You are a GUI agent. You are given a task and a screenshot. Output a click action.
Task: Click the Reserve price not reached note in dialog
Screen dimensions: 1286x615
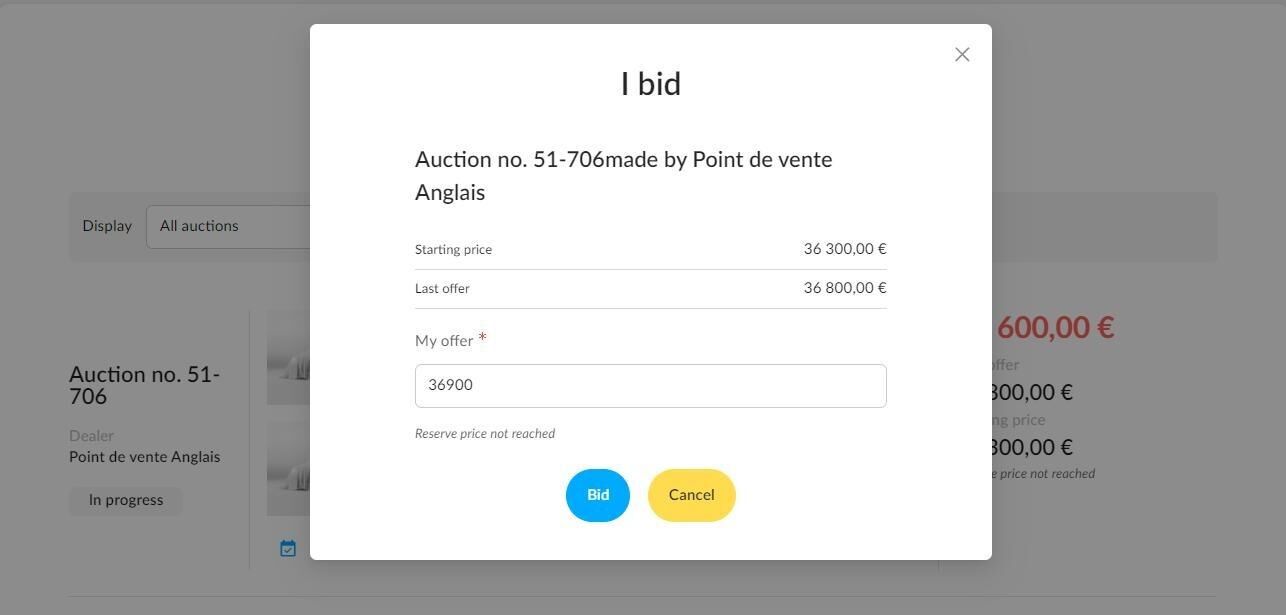(485, 434)
